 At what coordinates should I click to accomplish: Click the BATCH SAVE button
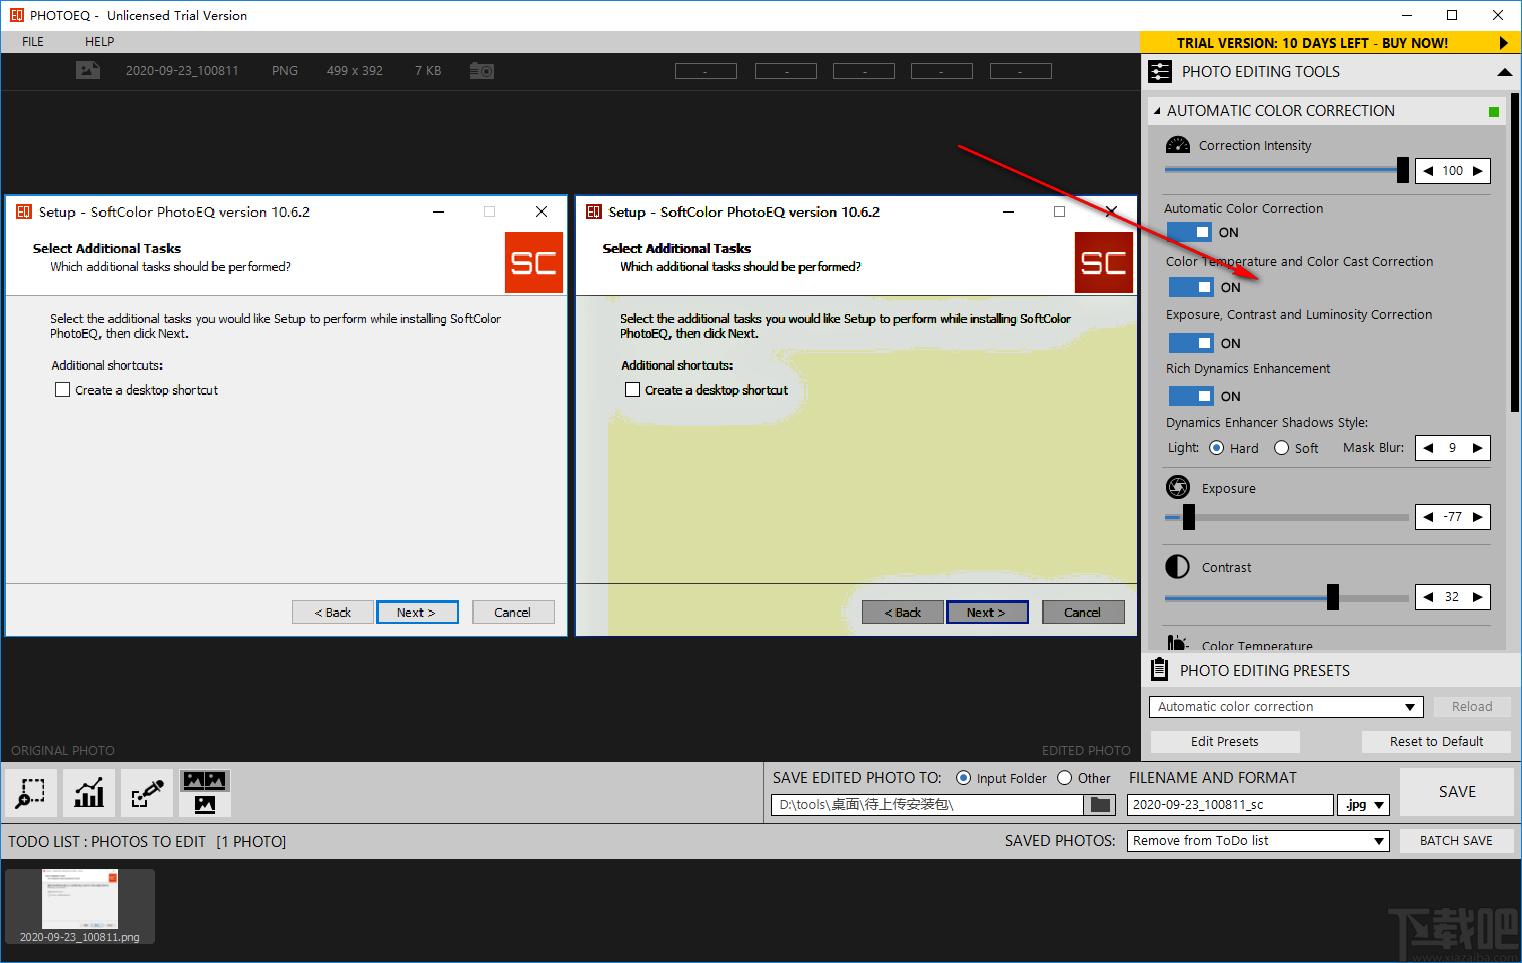pos(1456,841)
